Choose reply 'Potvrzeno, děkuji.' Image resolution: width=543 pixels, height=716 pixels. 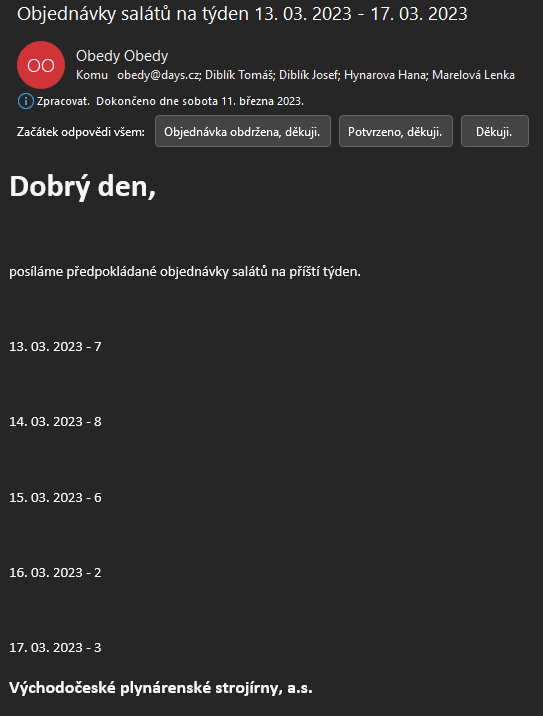[395, 132]
